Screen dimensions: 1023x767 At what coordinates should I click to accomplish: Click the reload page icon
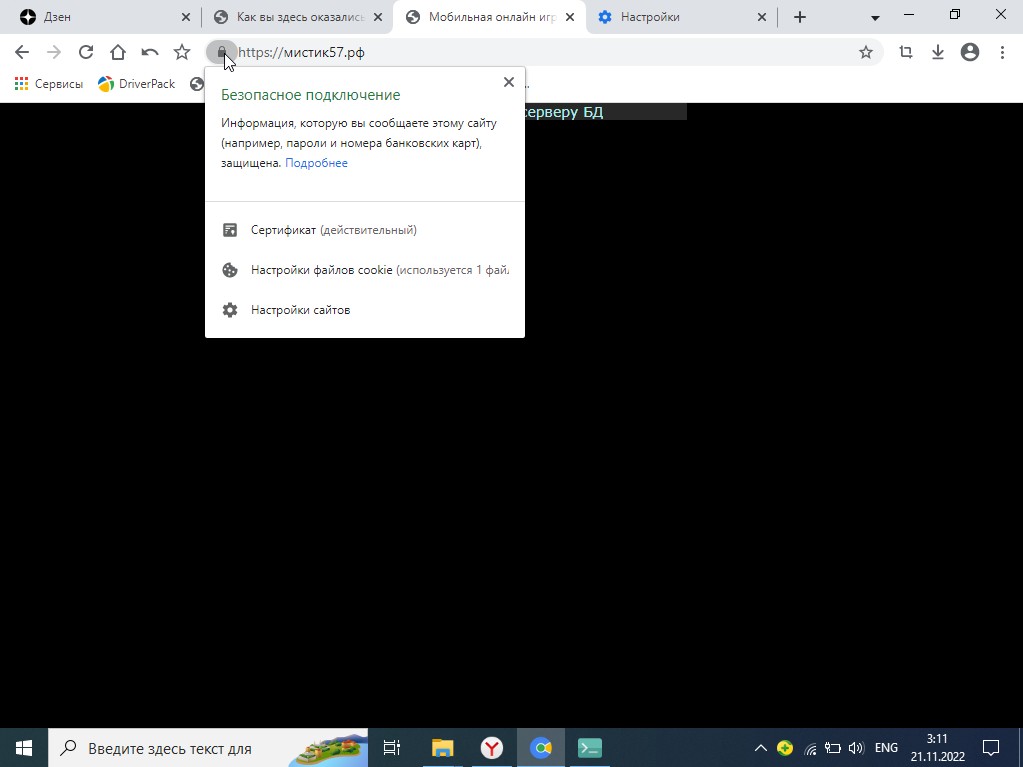(86, 52)
